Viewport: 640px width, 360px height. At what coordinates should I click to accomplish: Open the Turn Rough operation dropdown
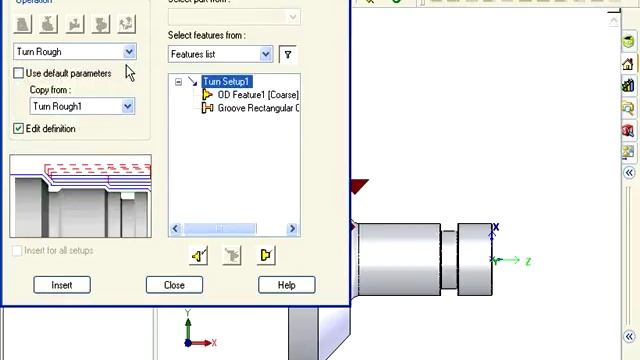[x=129, y=52]
